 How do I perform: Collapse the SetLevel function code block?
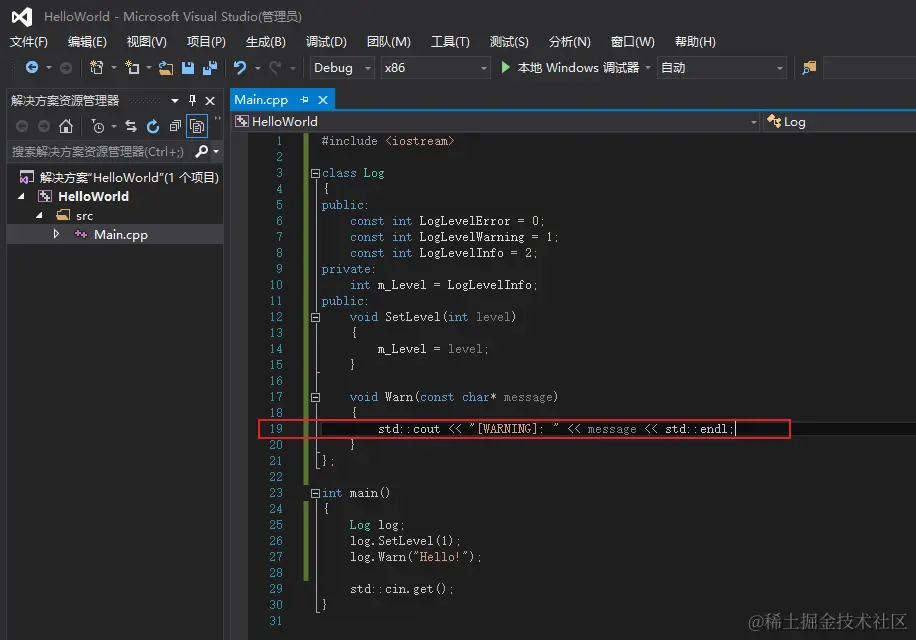pos(315,317)
